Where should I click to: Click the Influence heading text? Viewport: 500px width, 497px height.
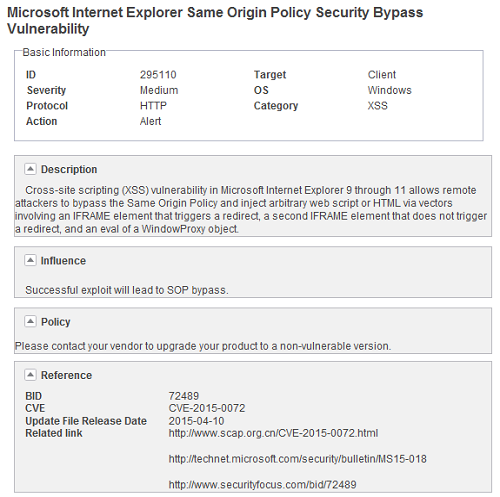63,261
